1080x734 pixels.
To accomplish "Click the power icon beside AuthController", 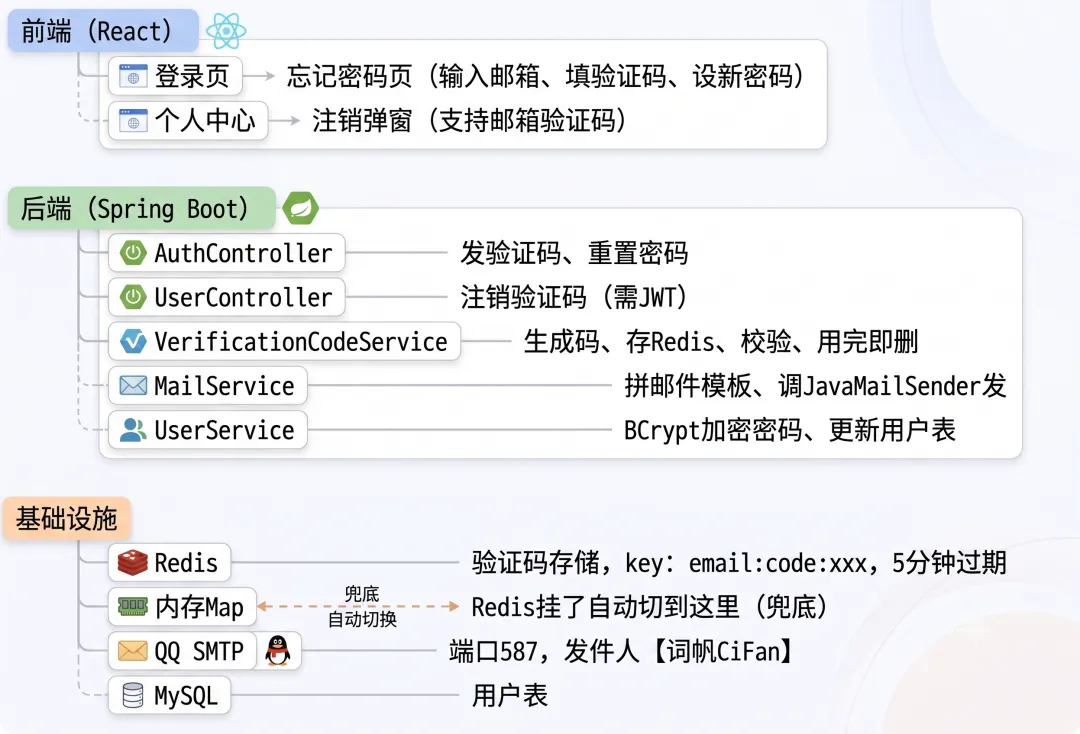I will (133, 253).
